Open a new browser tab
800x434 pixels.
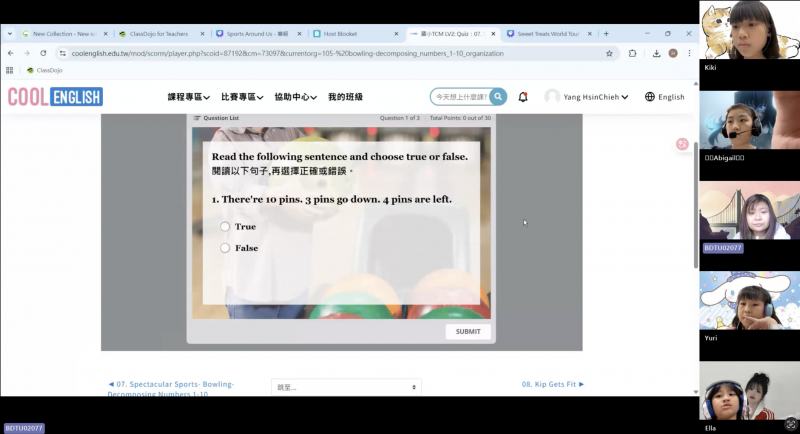coord(606,34)
